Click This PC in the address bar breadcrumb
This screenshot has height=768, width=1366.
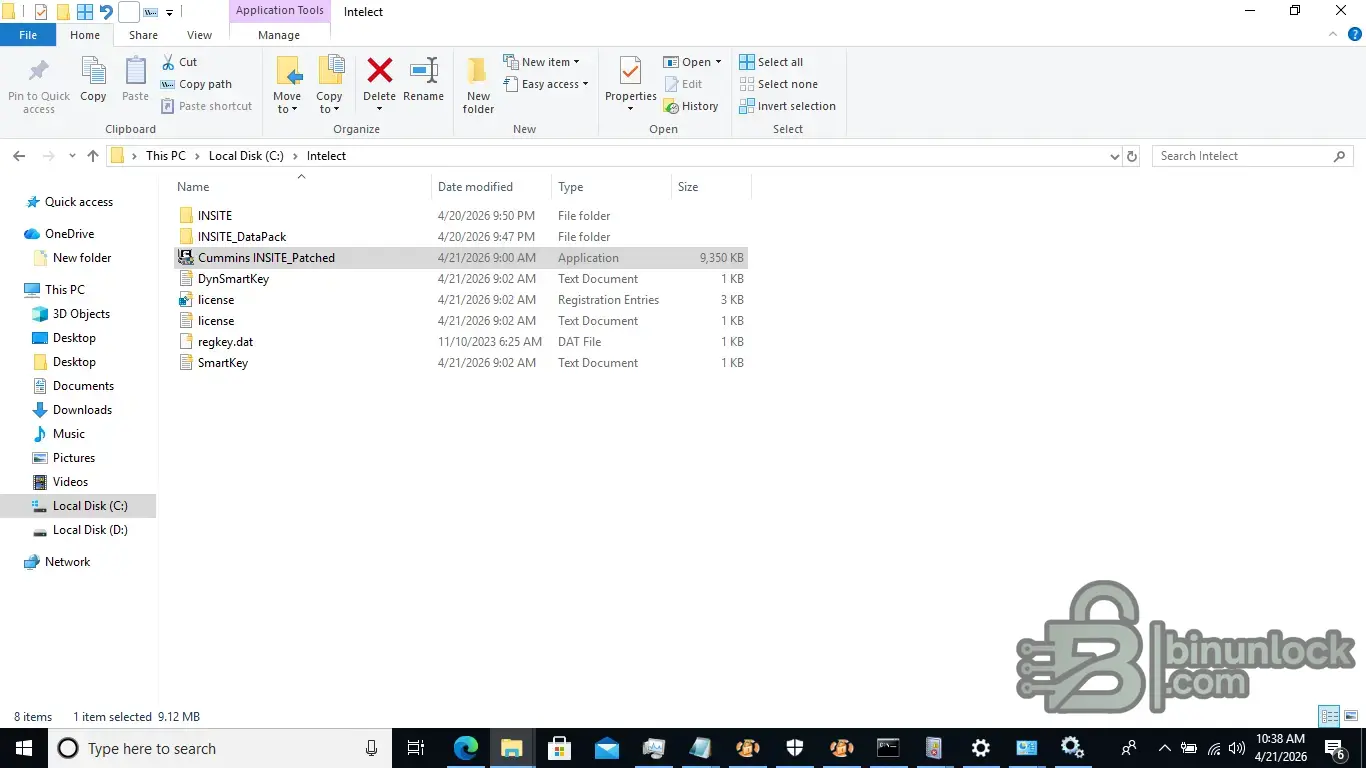click(x=166, y=156)
